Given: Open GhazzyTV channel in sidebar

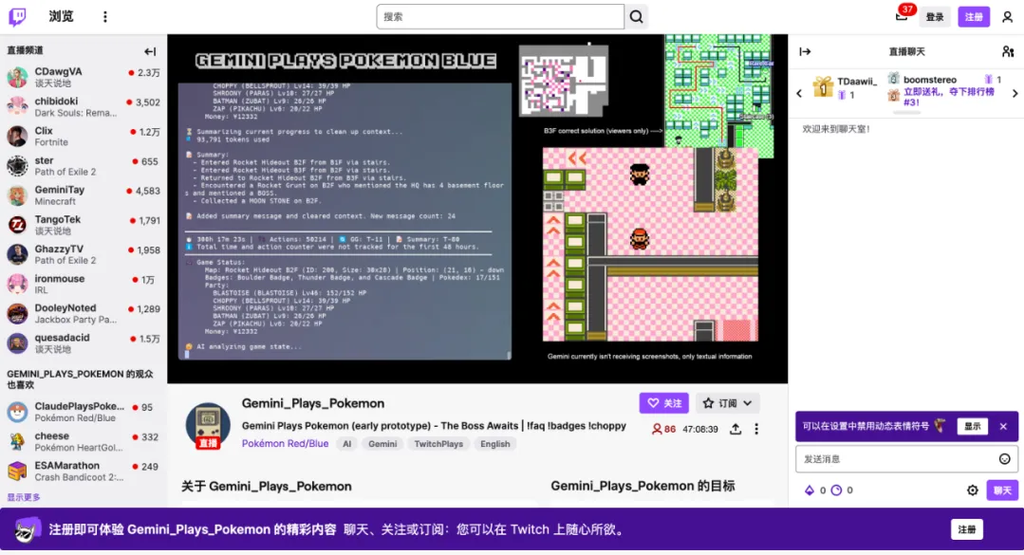Looking at the screenshot, I should pyautogui.click(x=84, y=255).
